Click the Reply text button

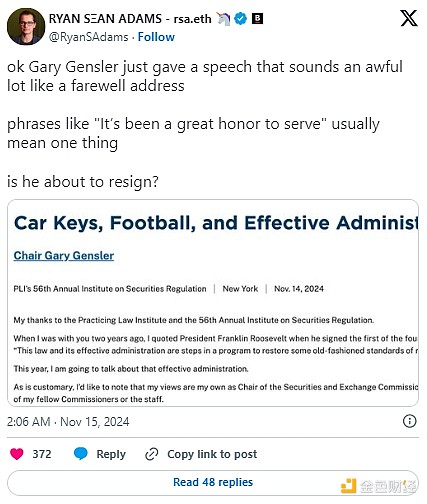111,454
